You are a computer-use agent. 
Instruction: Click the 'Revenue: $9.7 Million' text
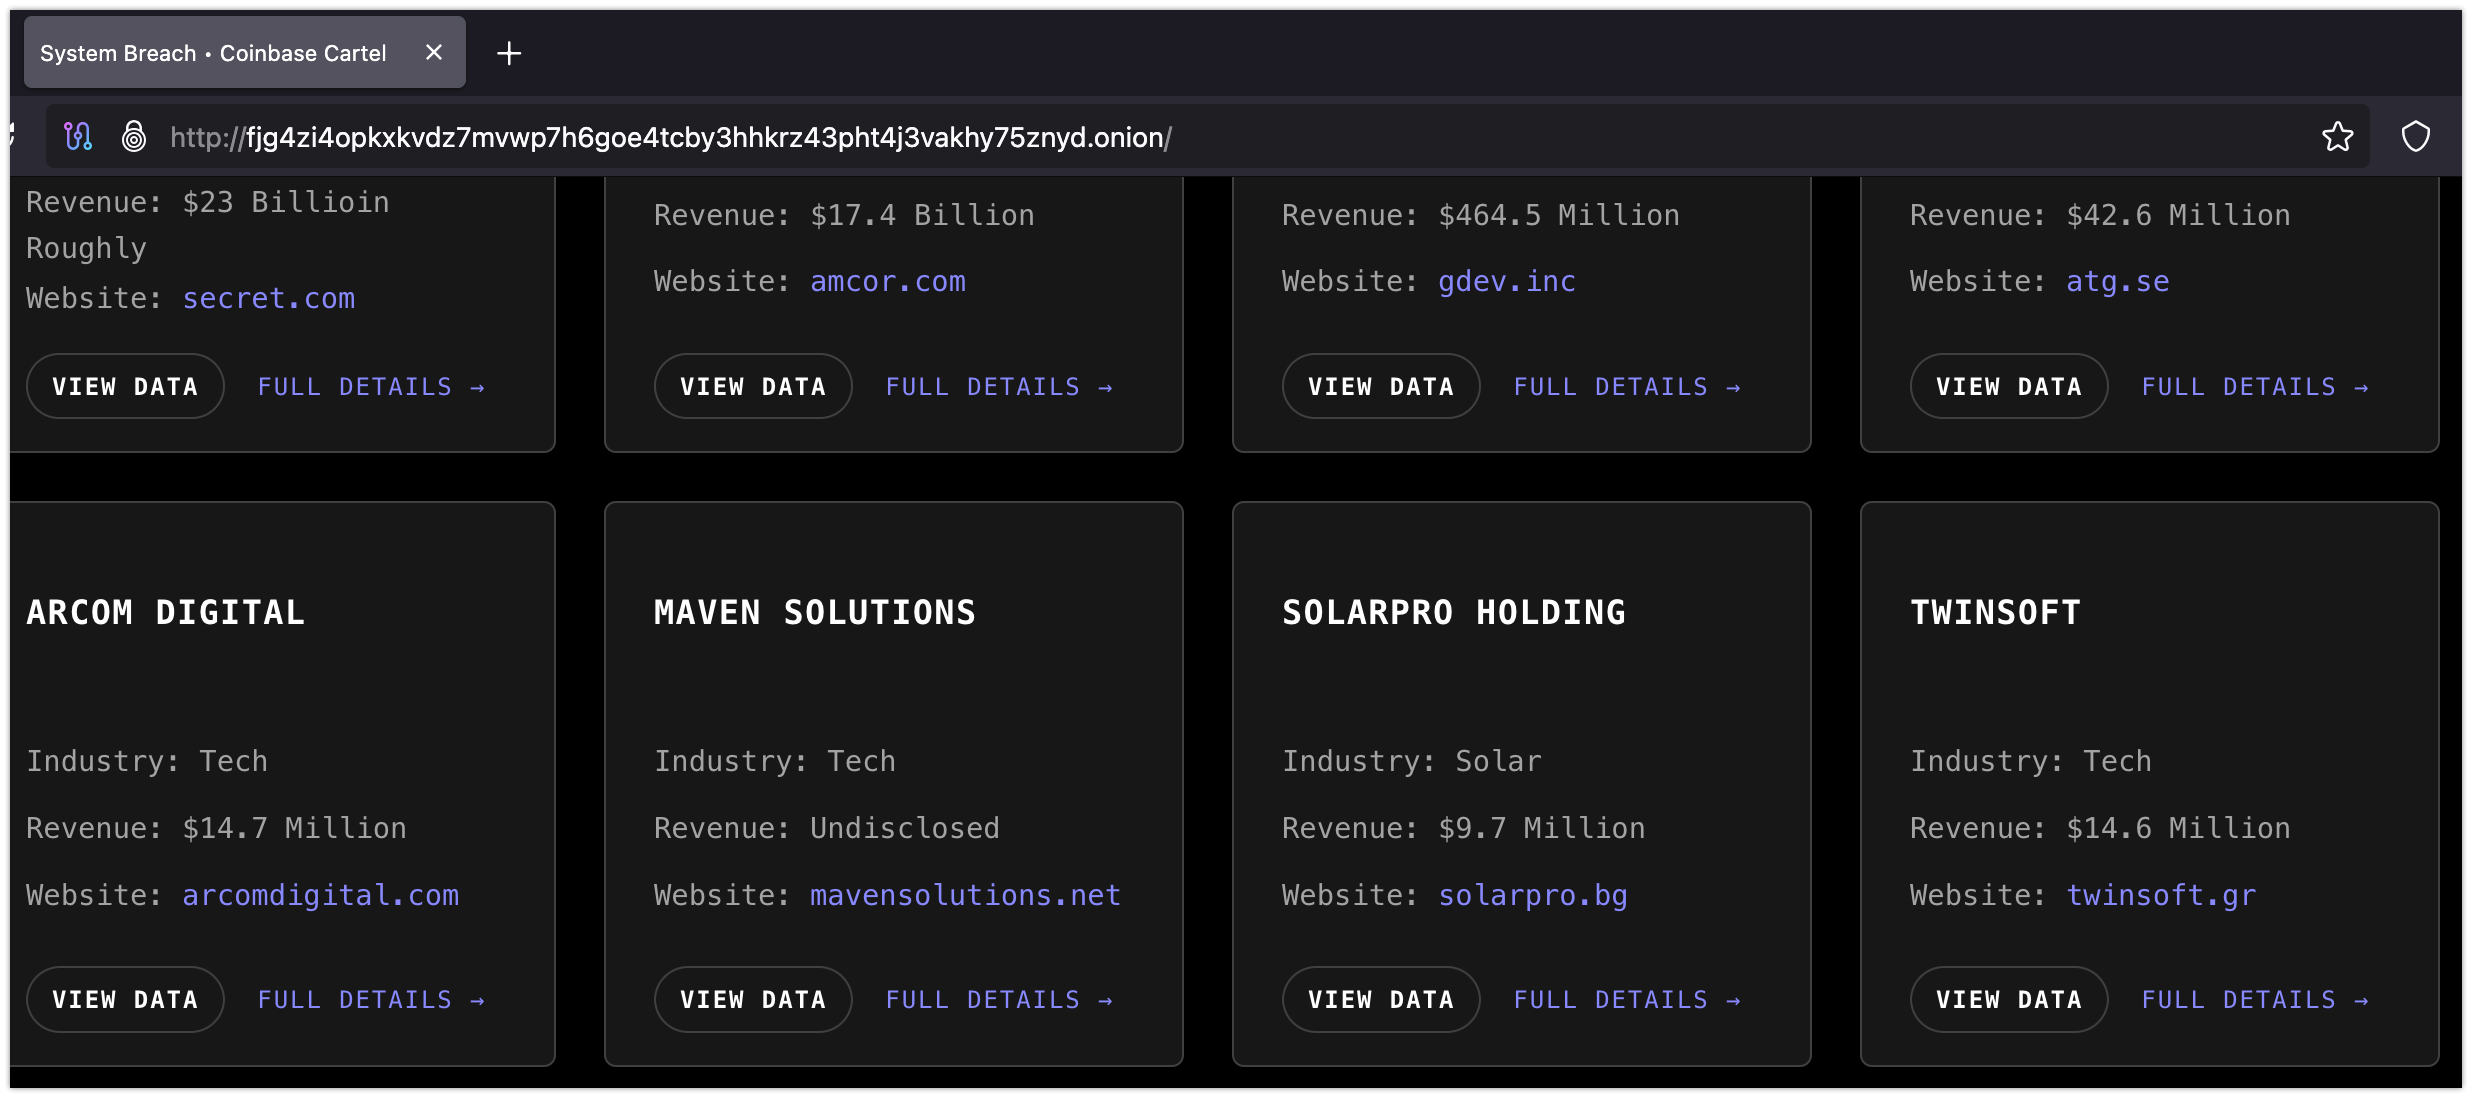[x=1464, y=828]
